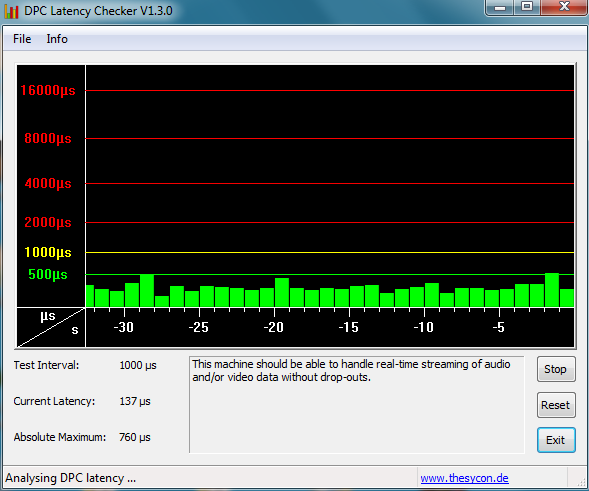Click the 16000µs red threshold label
589x491 pixels.
pyautogui.click(x=48, y=91)
